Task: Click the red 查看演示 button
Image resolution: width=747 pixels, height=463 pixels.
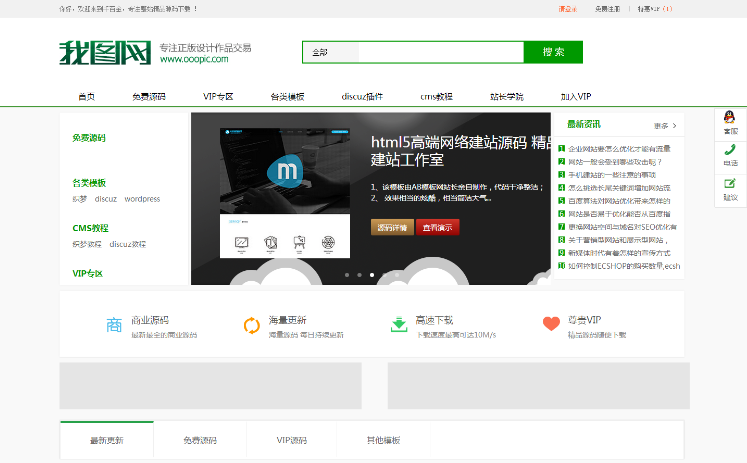Action: [x=437, y=227]
